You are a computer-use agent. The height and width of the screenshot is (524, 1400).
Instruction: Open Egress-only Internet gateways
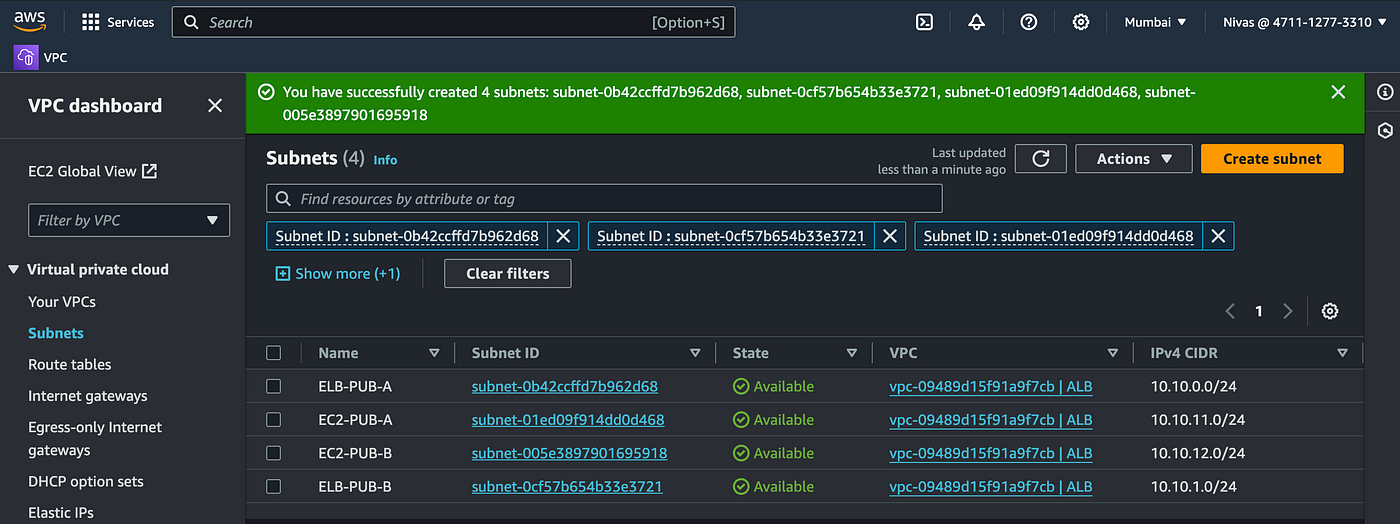pos(95,439)
